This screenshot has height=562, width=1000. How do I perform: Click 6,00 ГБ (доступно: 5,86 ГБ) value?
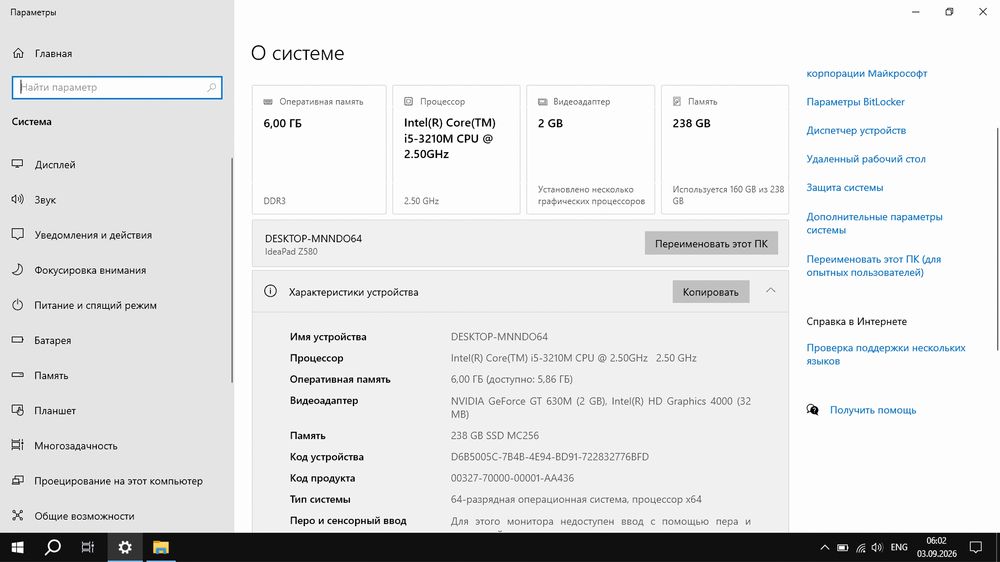511,379
